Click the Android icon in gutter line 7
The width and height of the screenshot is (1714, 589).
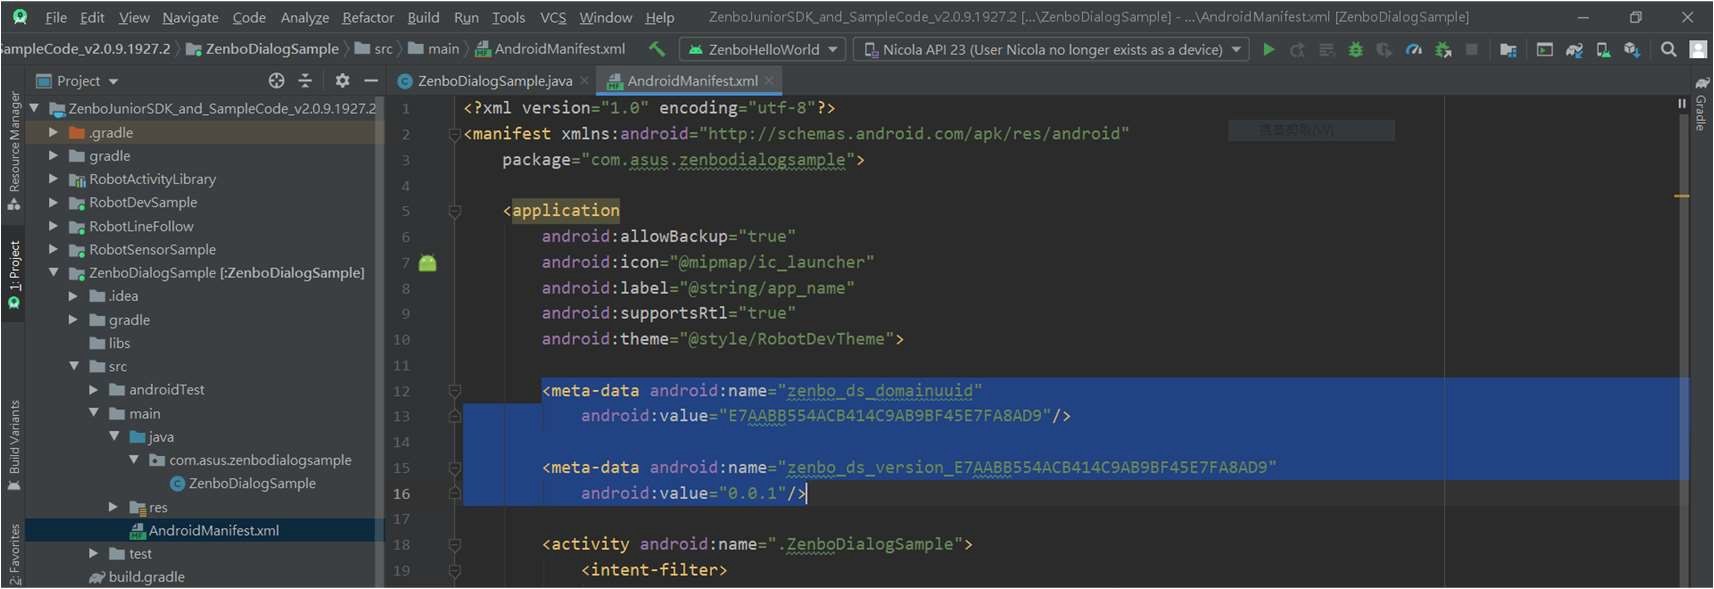428,263
